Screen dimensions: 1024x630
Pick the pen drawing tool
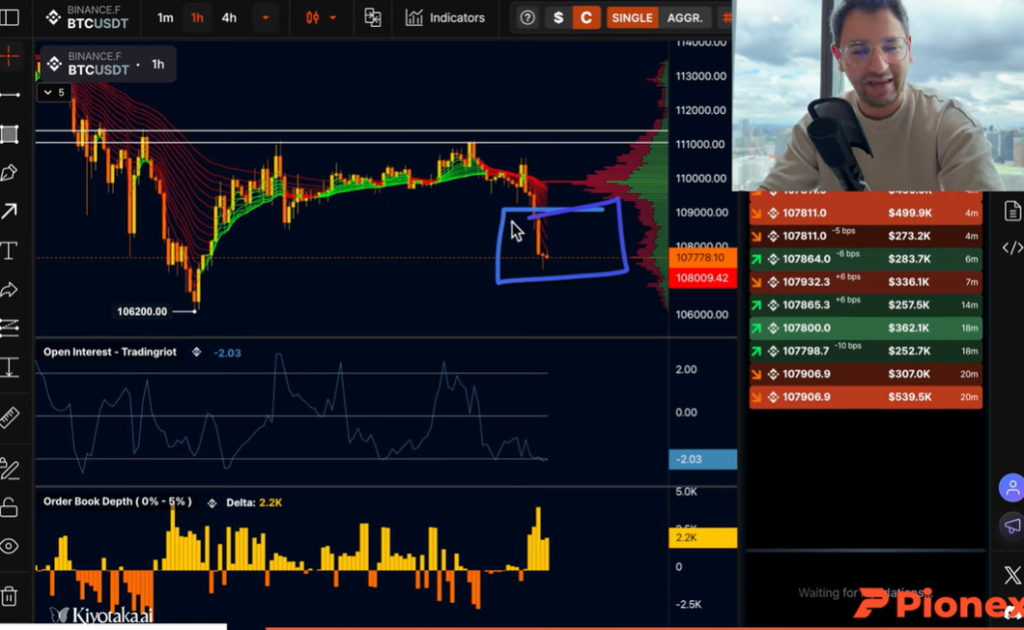point(9,173)
